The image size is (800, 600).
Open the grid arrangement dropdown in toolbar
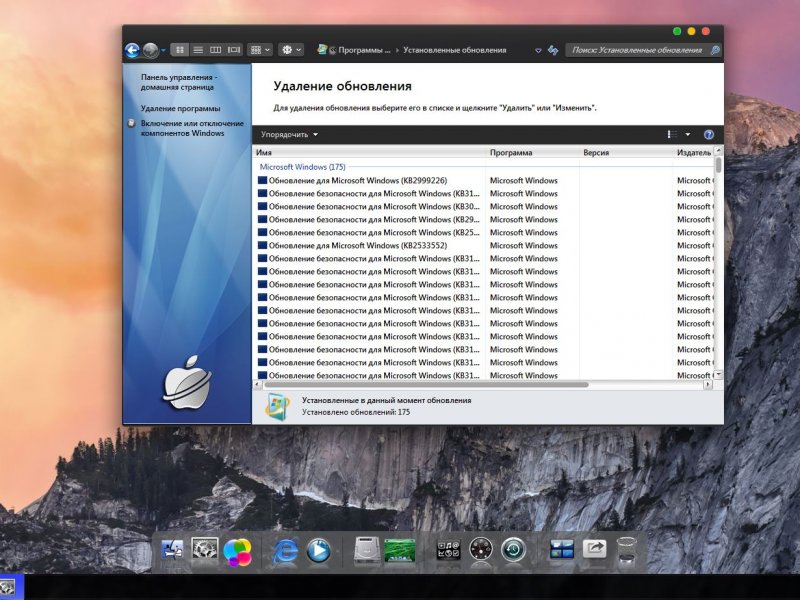[260, 50]
